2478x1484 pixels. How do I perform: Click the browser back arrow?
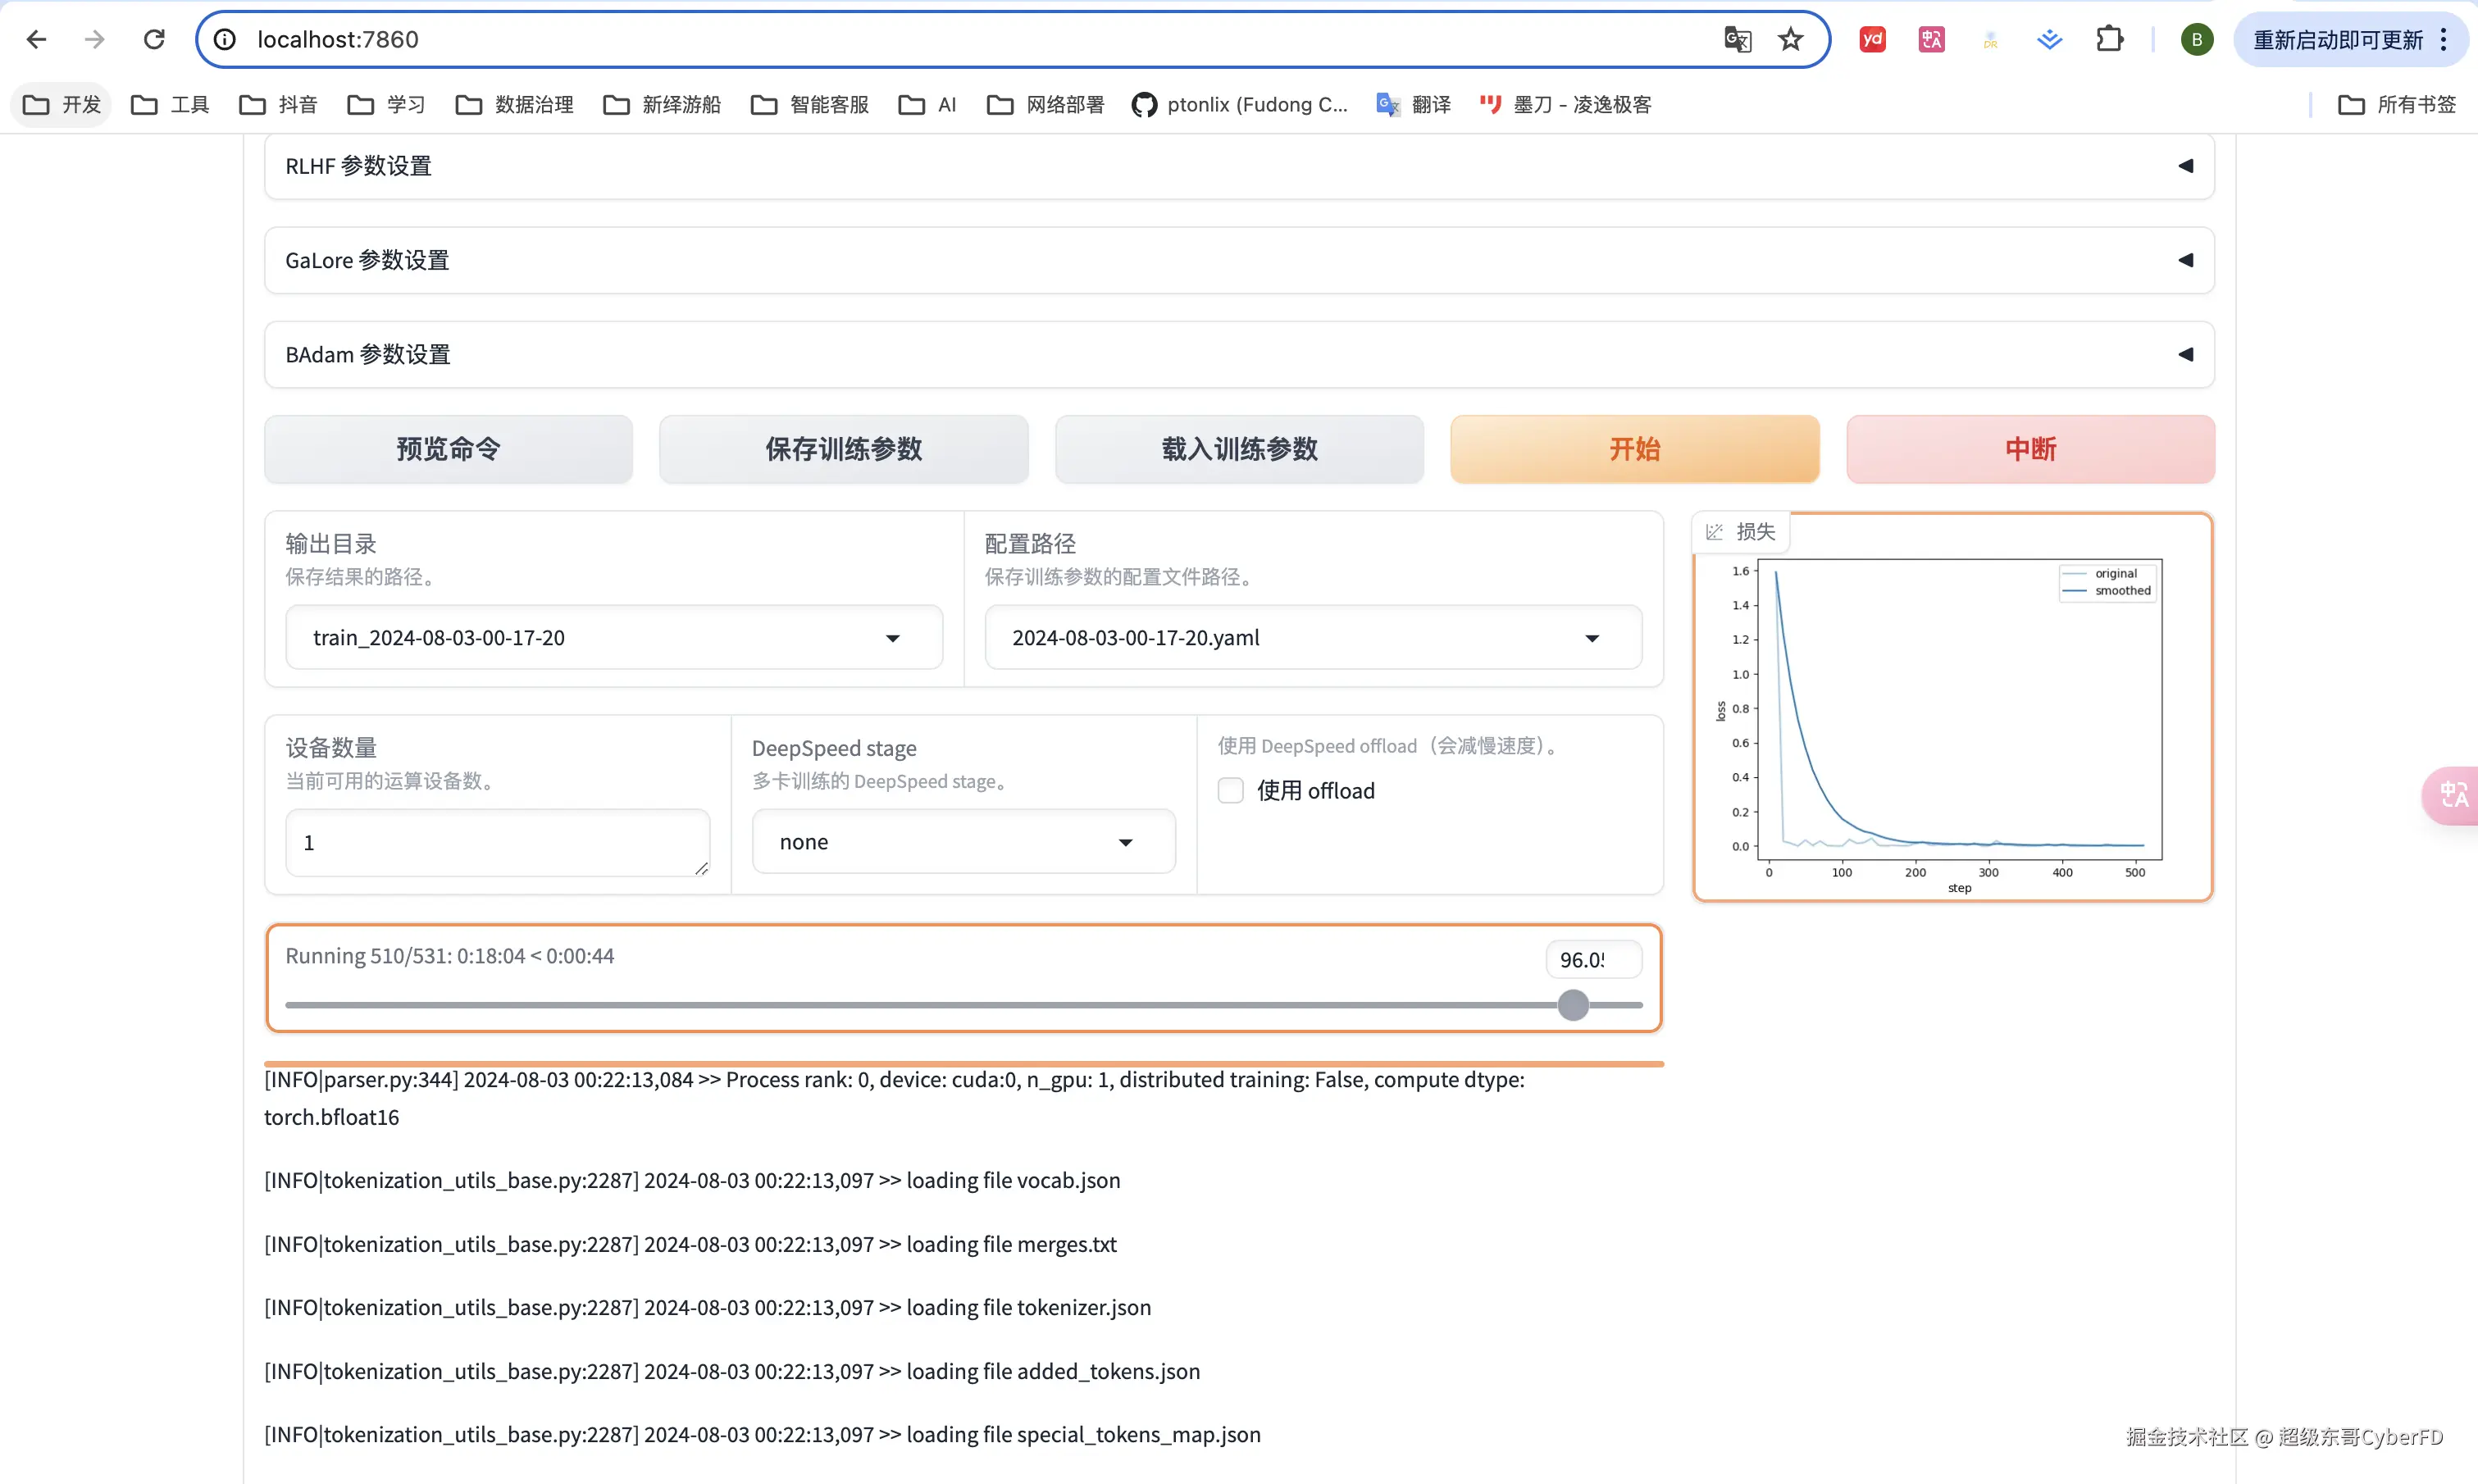click(36, 39)
